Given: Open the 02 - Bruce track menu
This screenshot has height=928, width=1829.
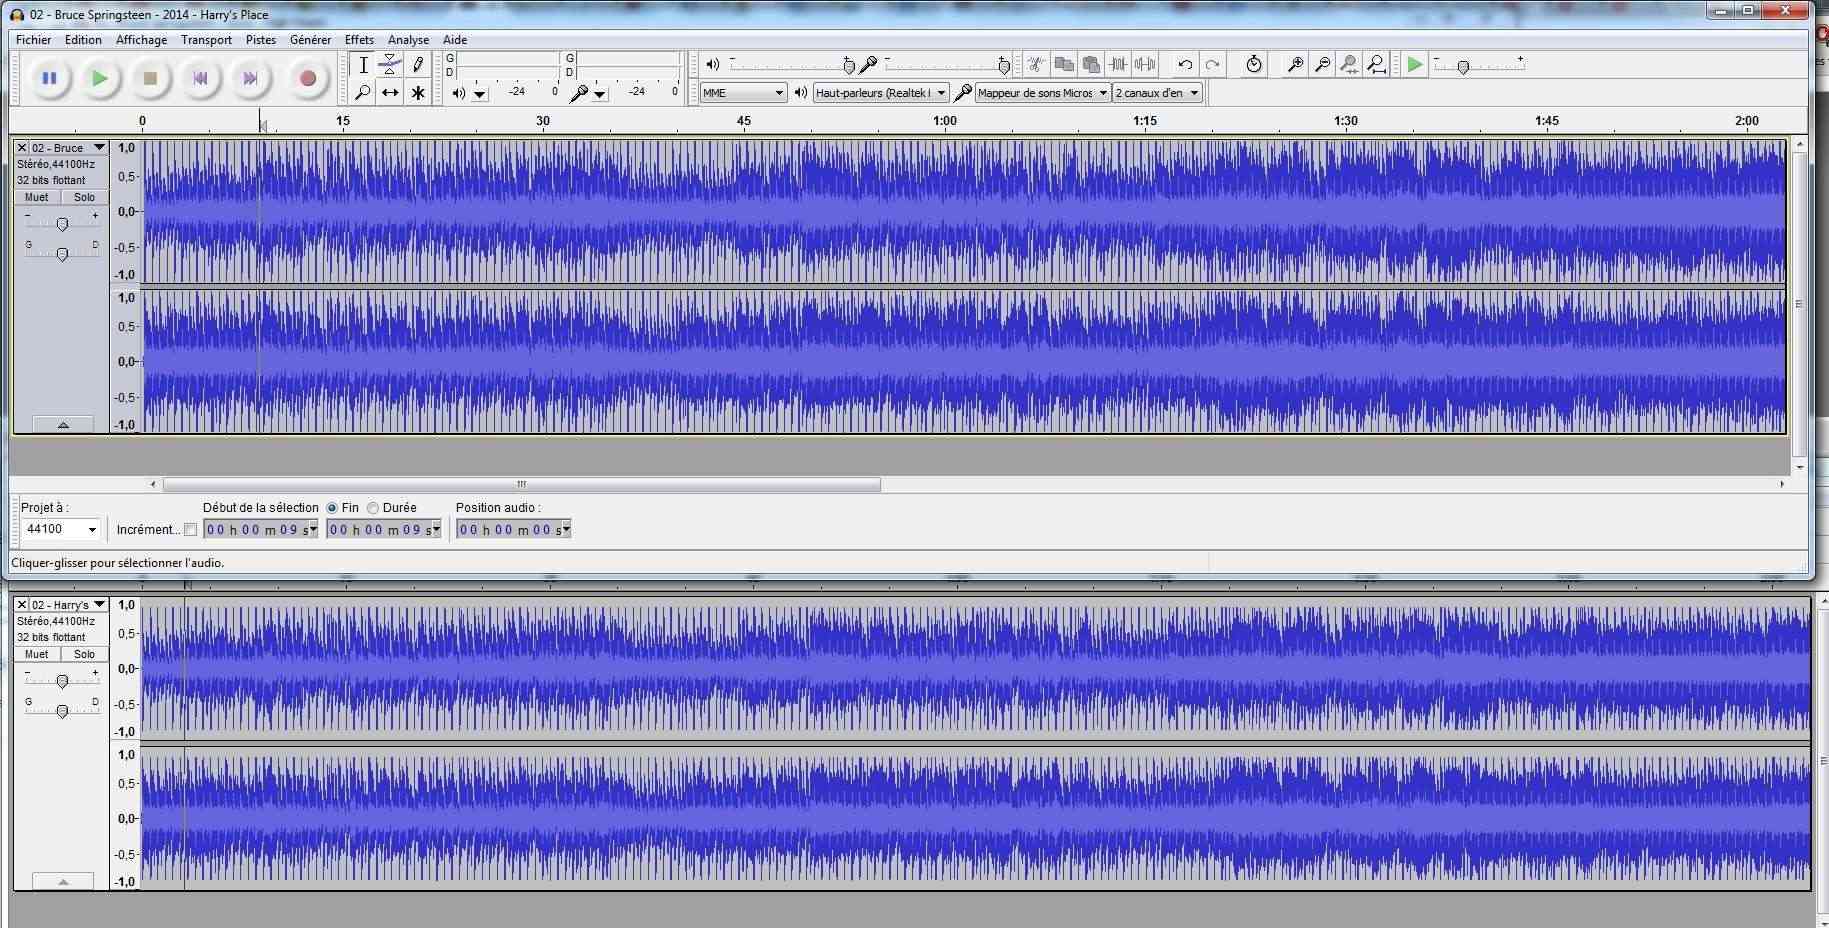Looking at the screenshot, I should click(x=68, y=147).
